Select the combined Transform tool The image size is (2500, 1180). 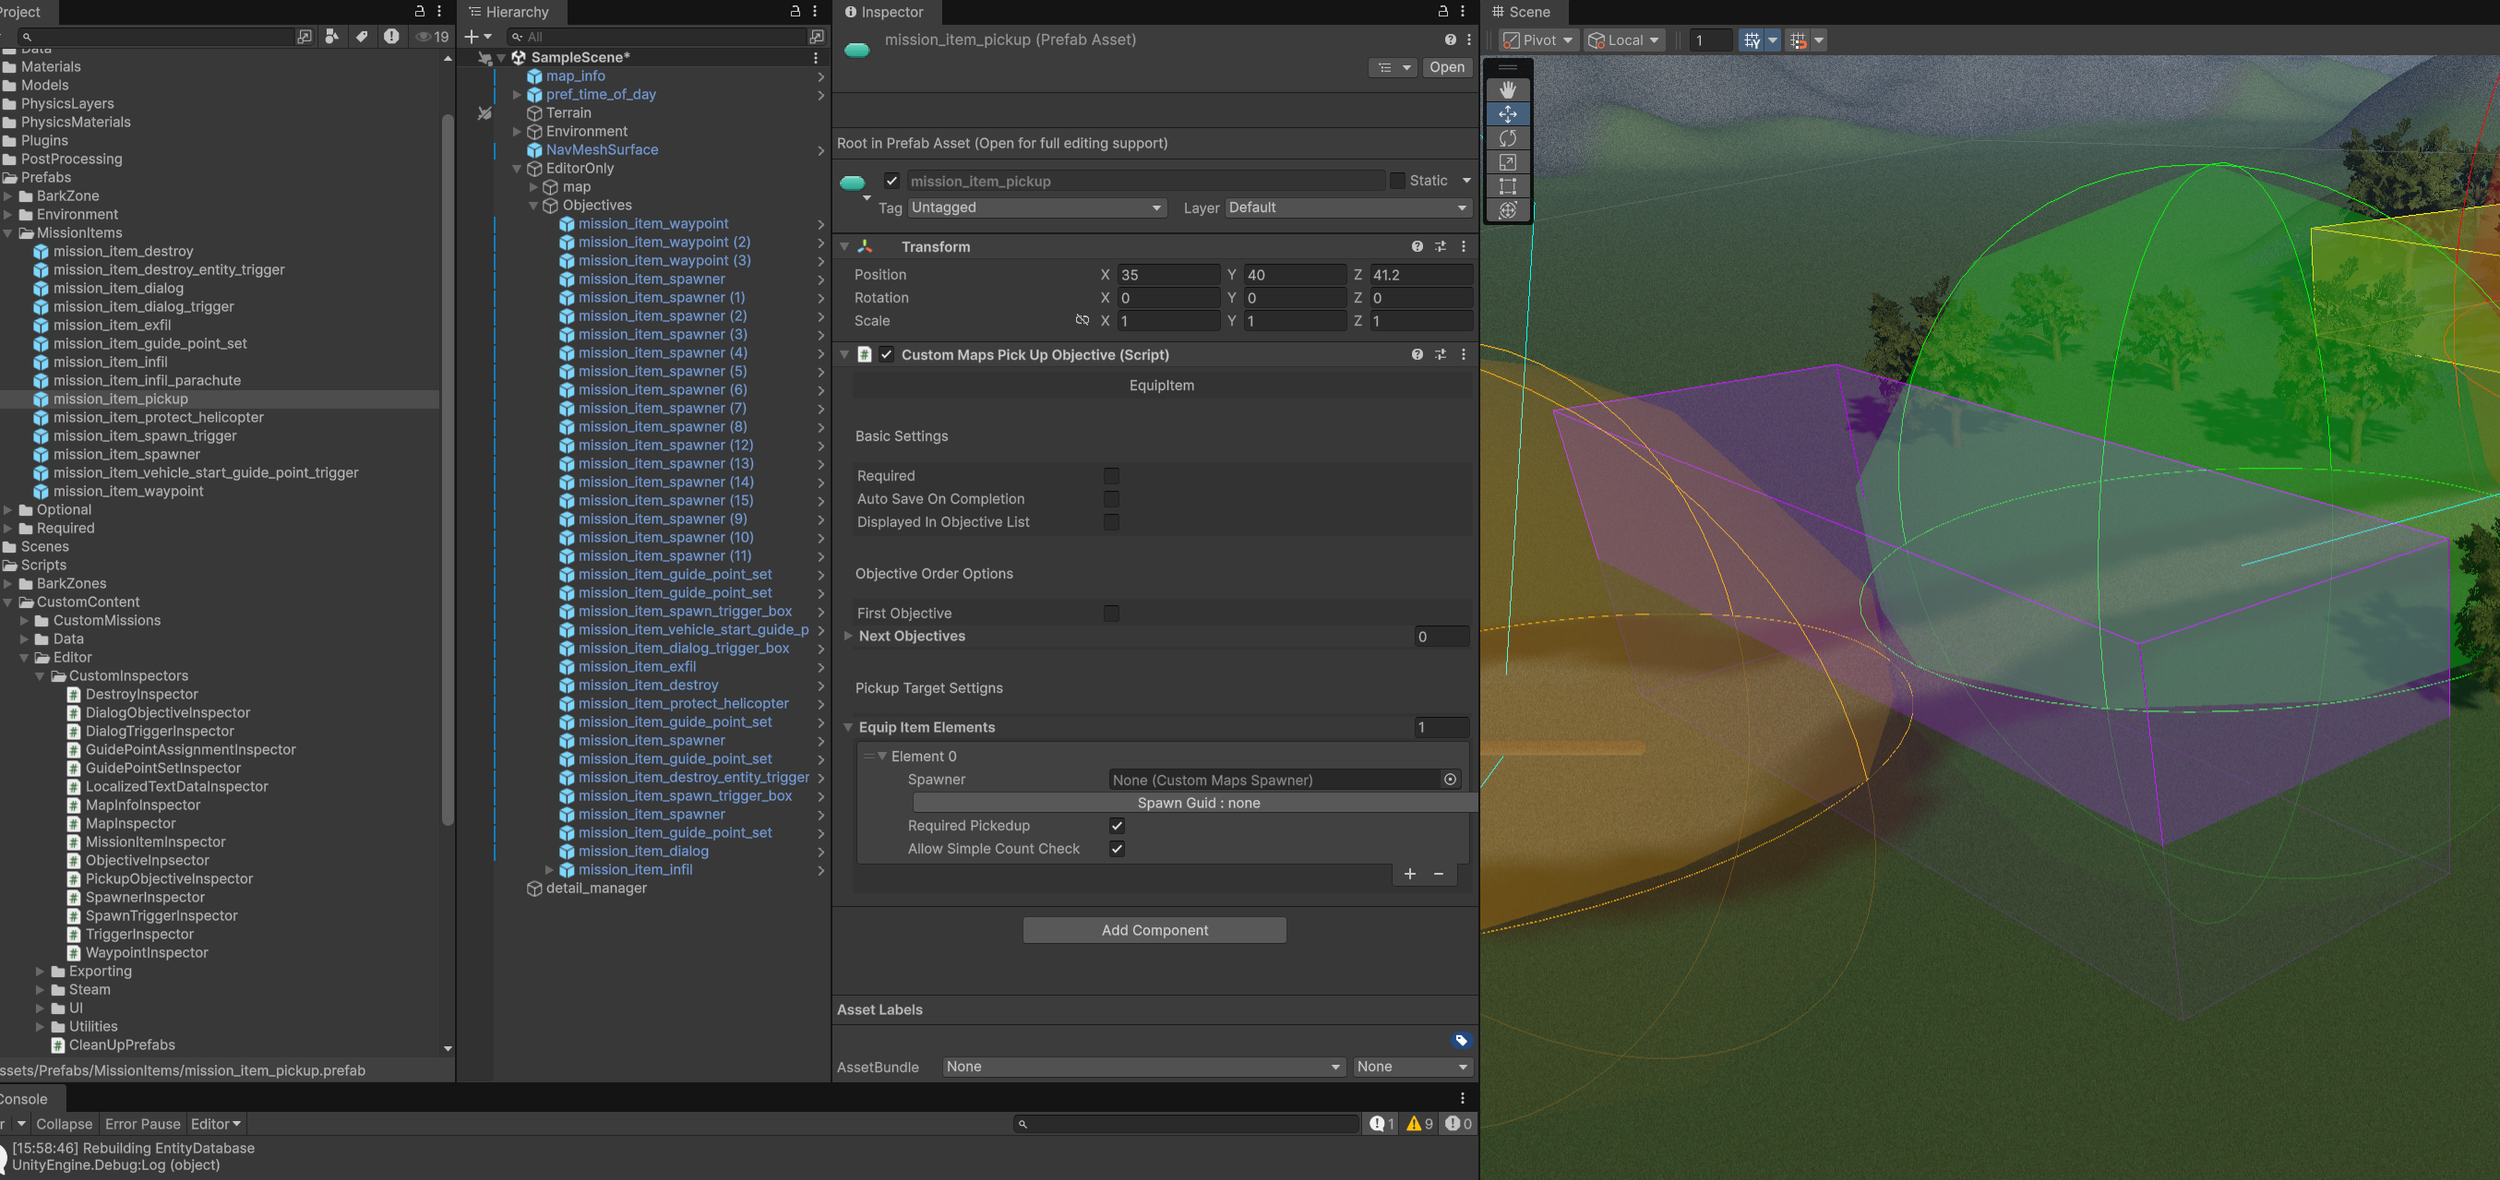(x=1507, y=210)
